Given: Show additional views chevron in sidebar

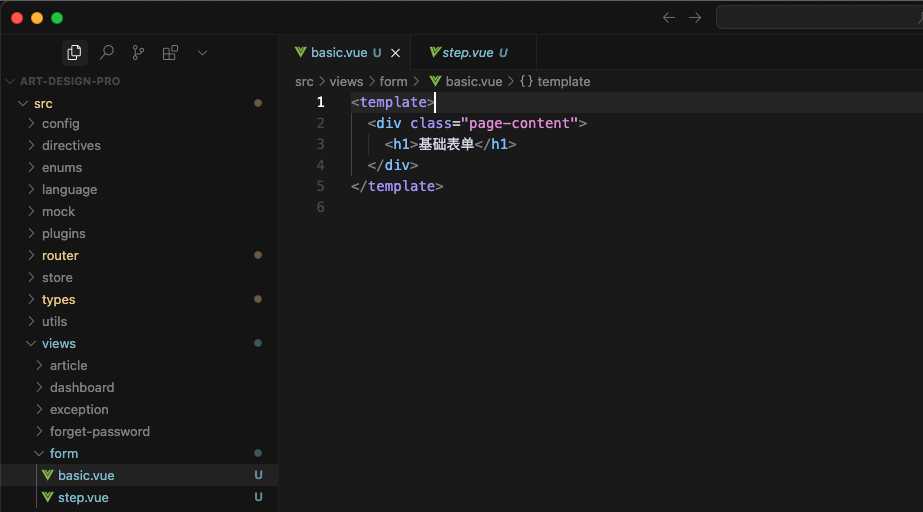Looking at the screenshot, I should click(x=202, y=53).
